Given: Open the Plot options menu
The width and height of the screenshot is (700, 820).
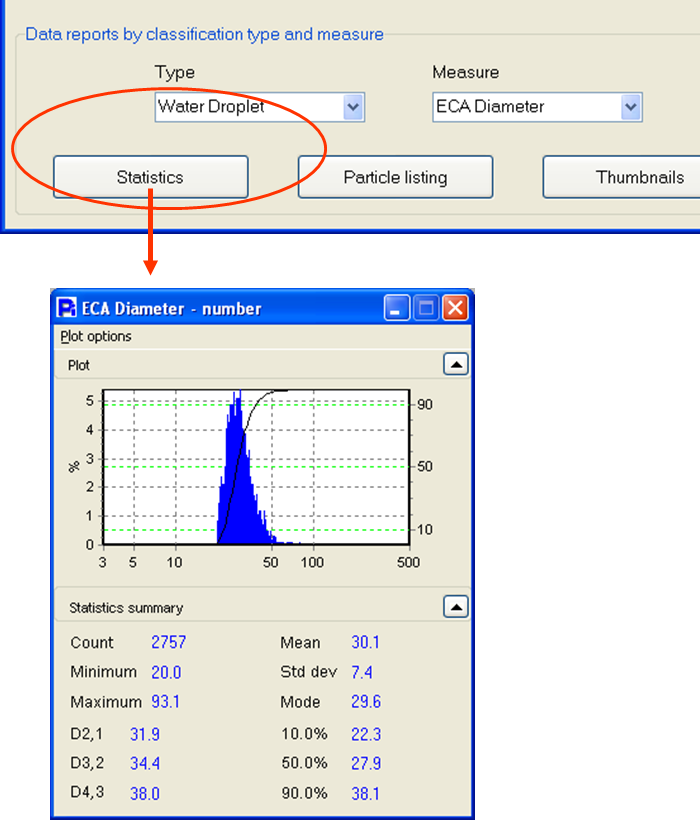Looking at the screenshot, I should pos(96,336).
